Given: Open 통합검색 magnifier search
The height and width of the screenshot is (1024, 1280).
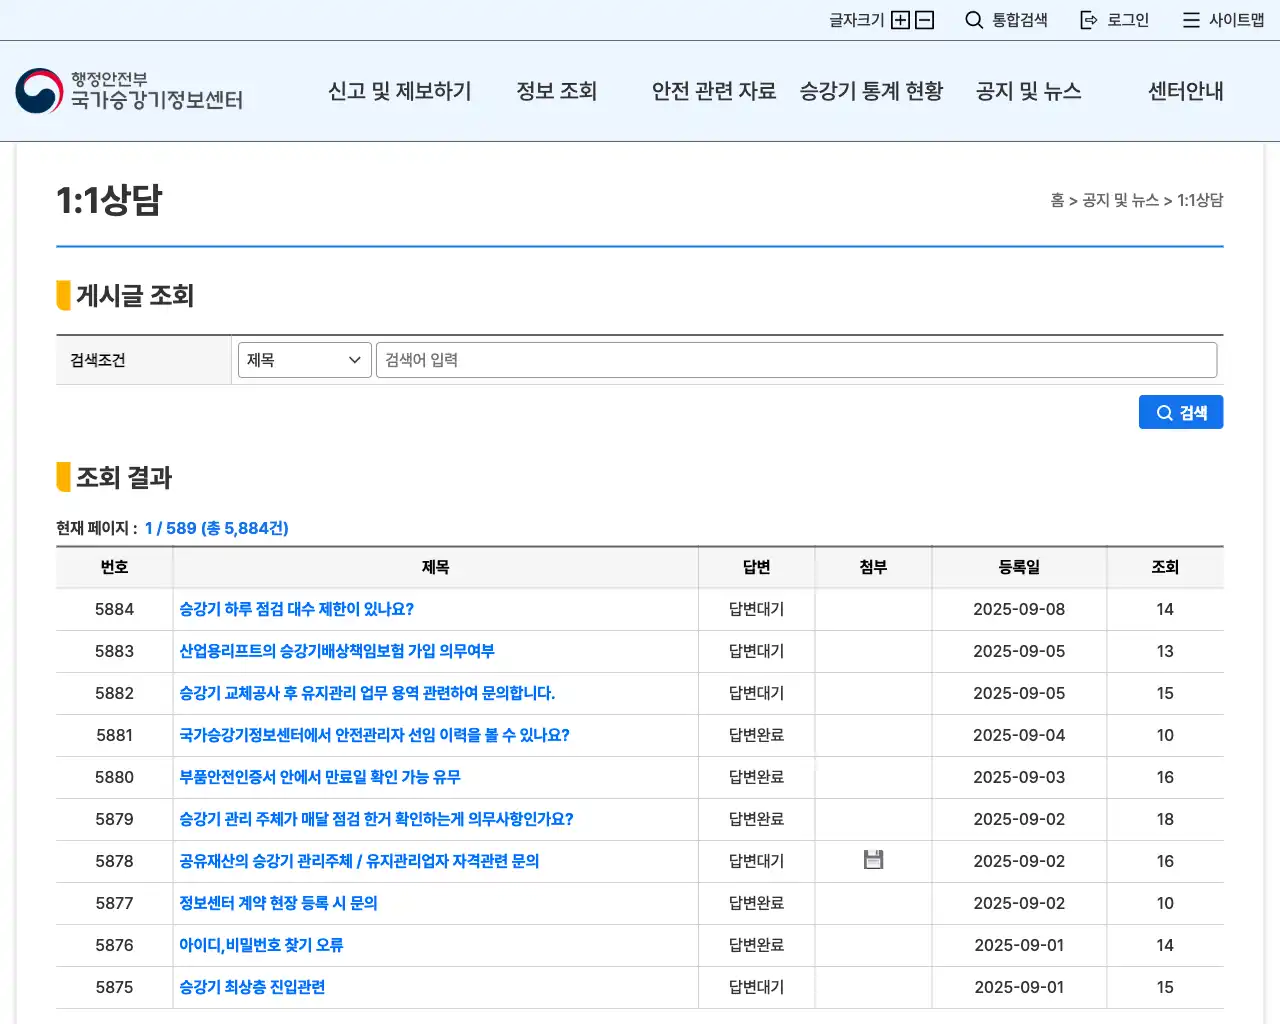Looking at the screenshot, I should (1006, 20).
